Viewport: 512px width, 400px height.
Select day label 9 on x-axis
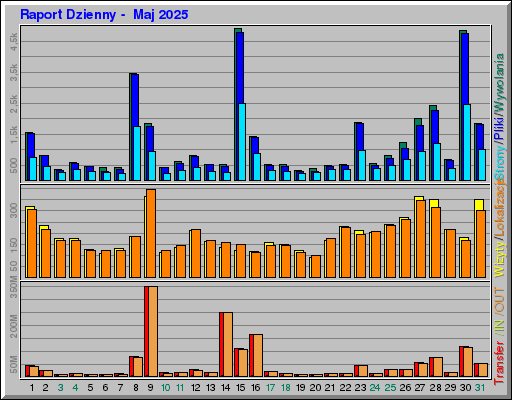(150, 388)
